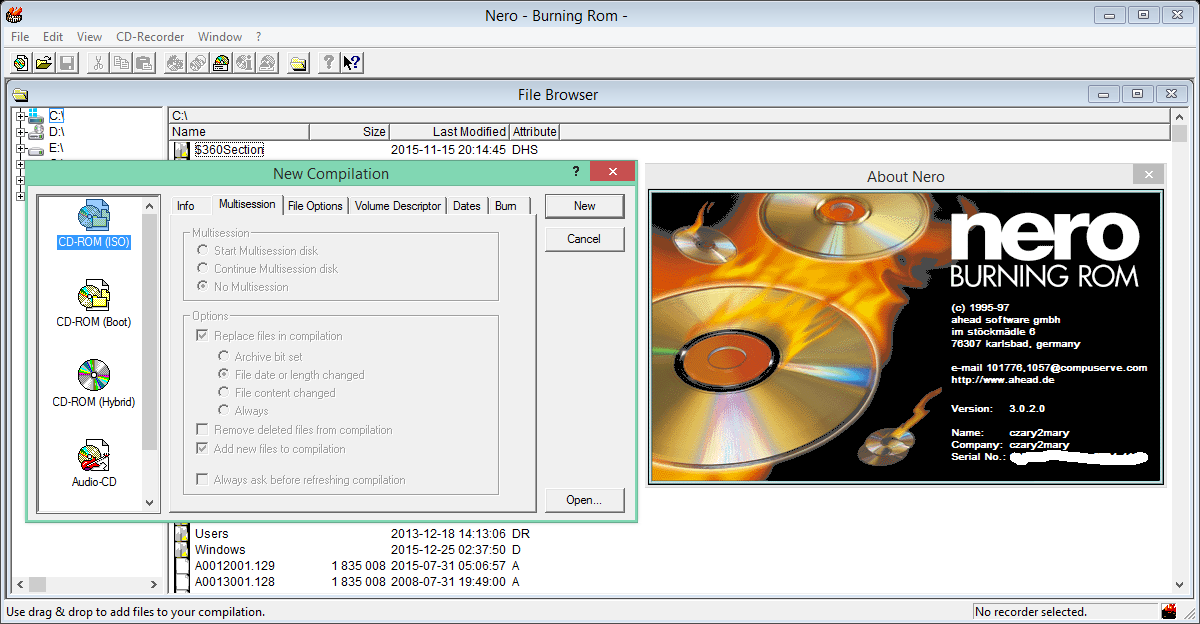Expand the D:\ drive tree node

click(x=21, y=132)
